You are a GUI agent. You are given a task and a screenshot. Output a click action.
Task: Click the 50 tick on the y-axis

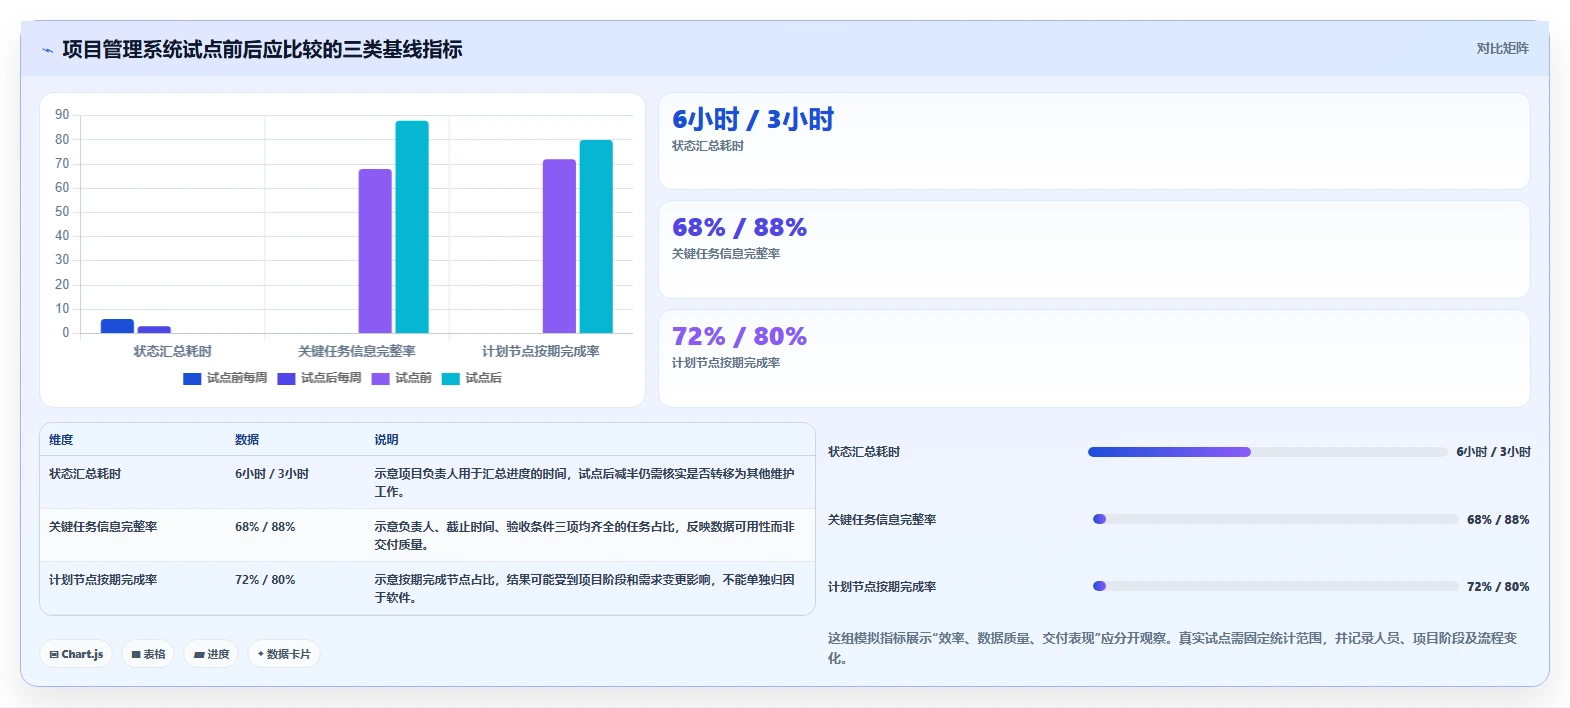(62, 212)
